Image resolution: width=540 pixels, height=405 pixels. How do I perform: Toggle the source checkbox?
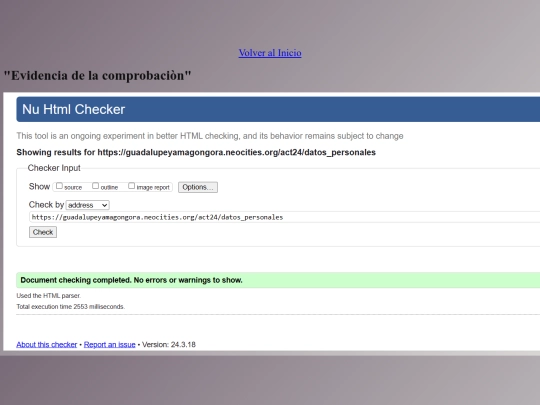point(59,186)
